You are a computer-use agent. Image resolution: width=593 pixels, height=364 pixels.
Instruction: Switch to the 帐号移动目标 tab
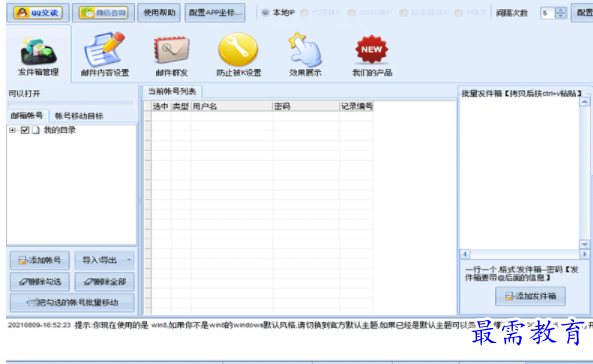(x=79, y=116)
